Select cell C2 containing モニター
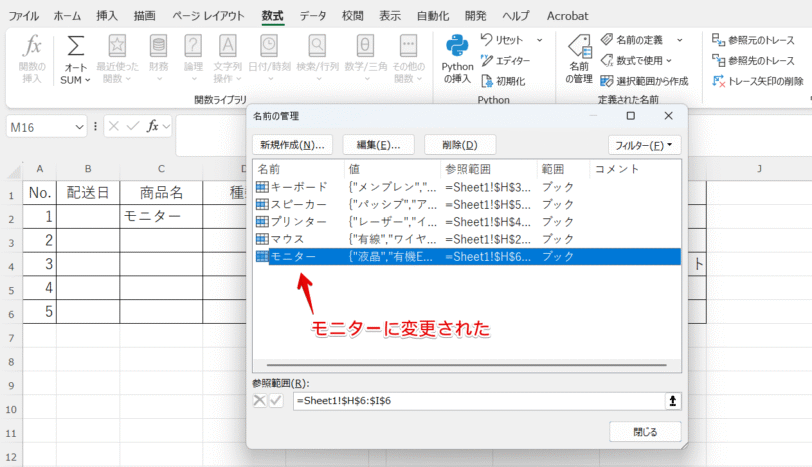Image resolution: width=812 pixels, height=467 pixels. [161, 216]
